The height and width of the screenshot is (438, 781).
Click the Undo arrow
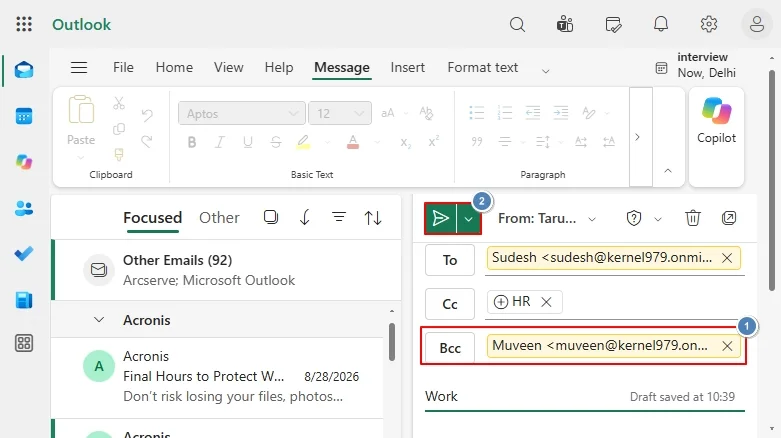pyautogui.click(x=147, y=116)
